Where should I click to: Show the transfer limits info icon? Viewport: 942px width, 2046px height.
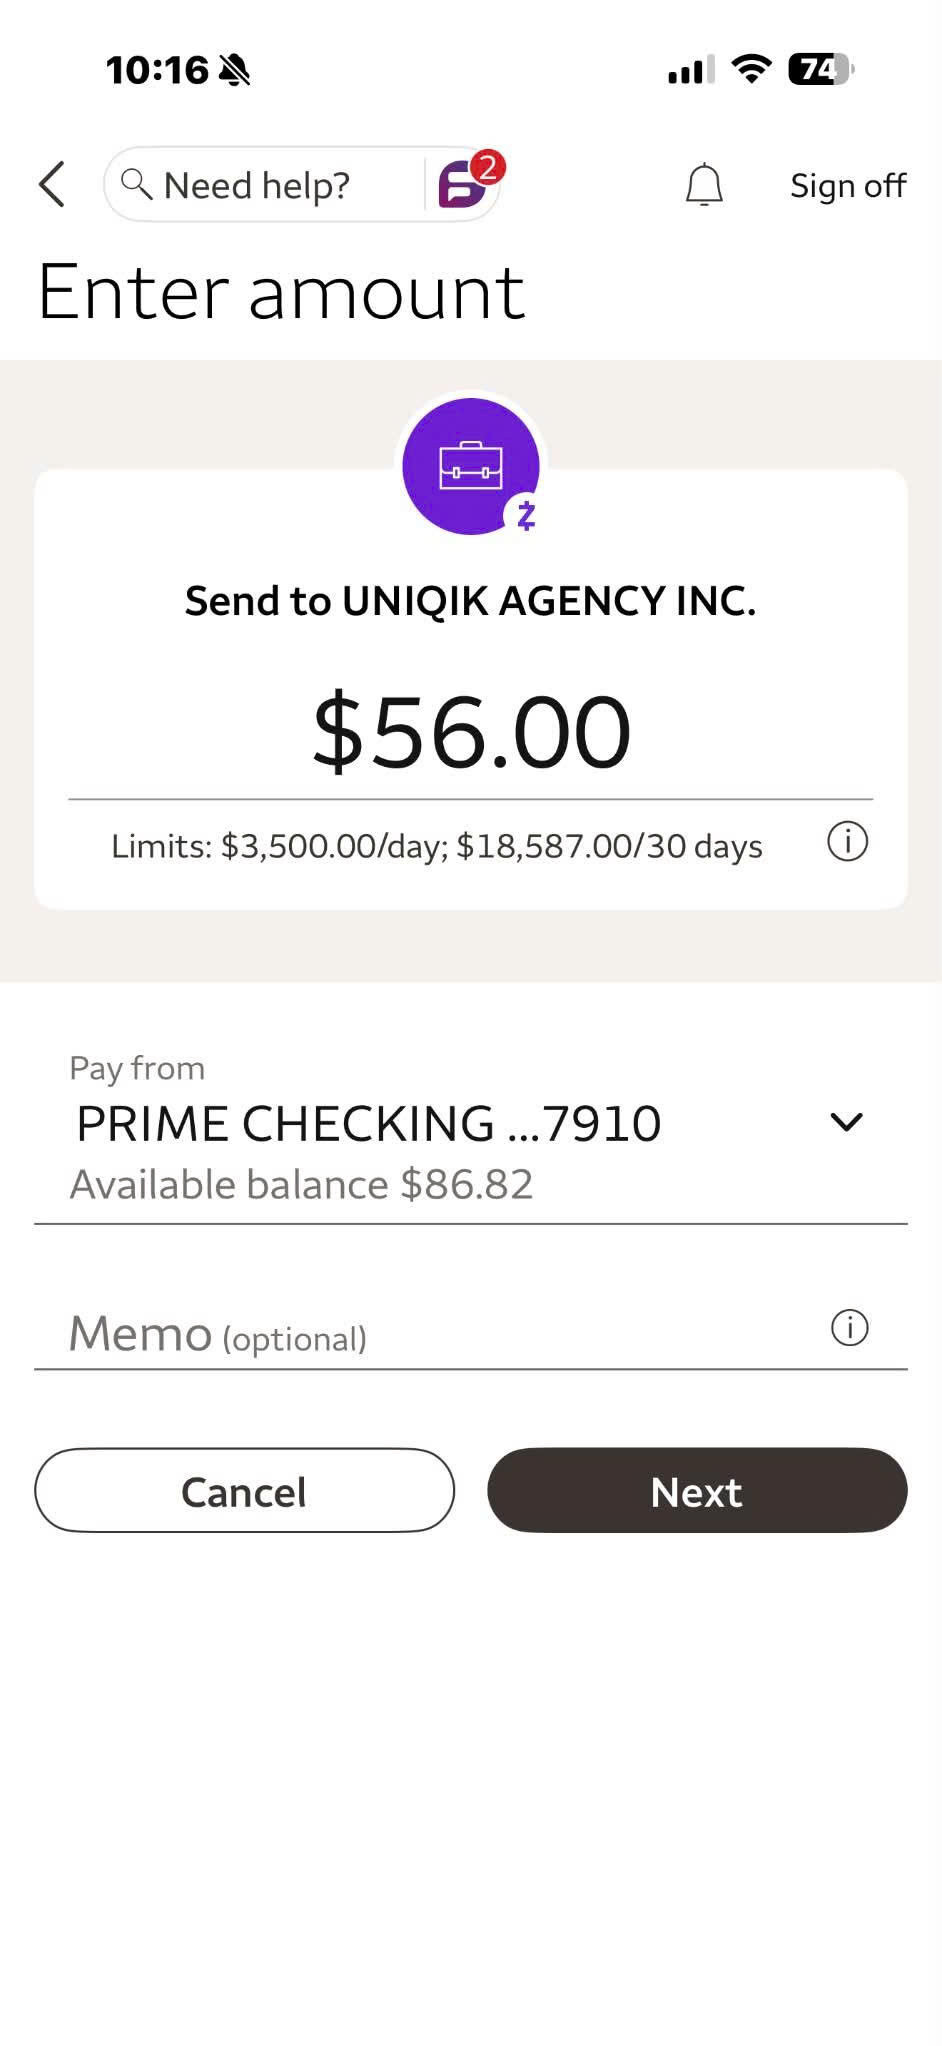click(x=847, y=842)
